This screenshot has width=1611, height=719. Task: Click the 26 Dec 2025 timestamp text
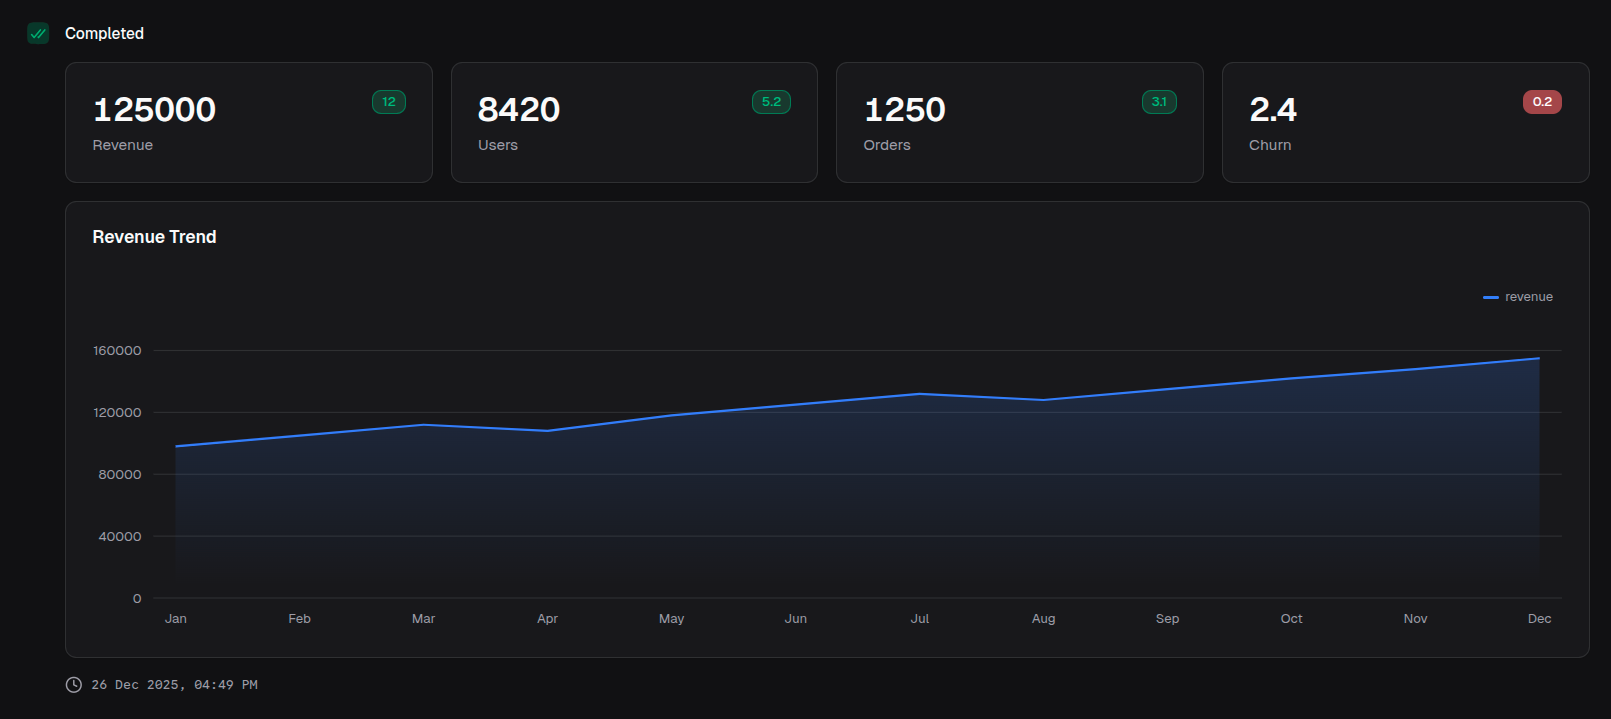[174, 685]
